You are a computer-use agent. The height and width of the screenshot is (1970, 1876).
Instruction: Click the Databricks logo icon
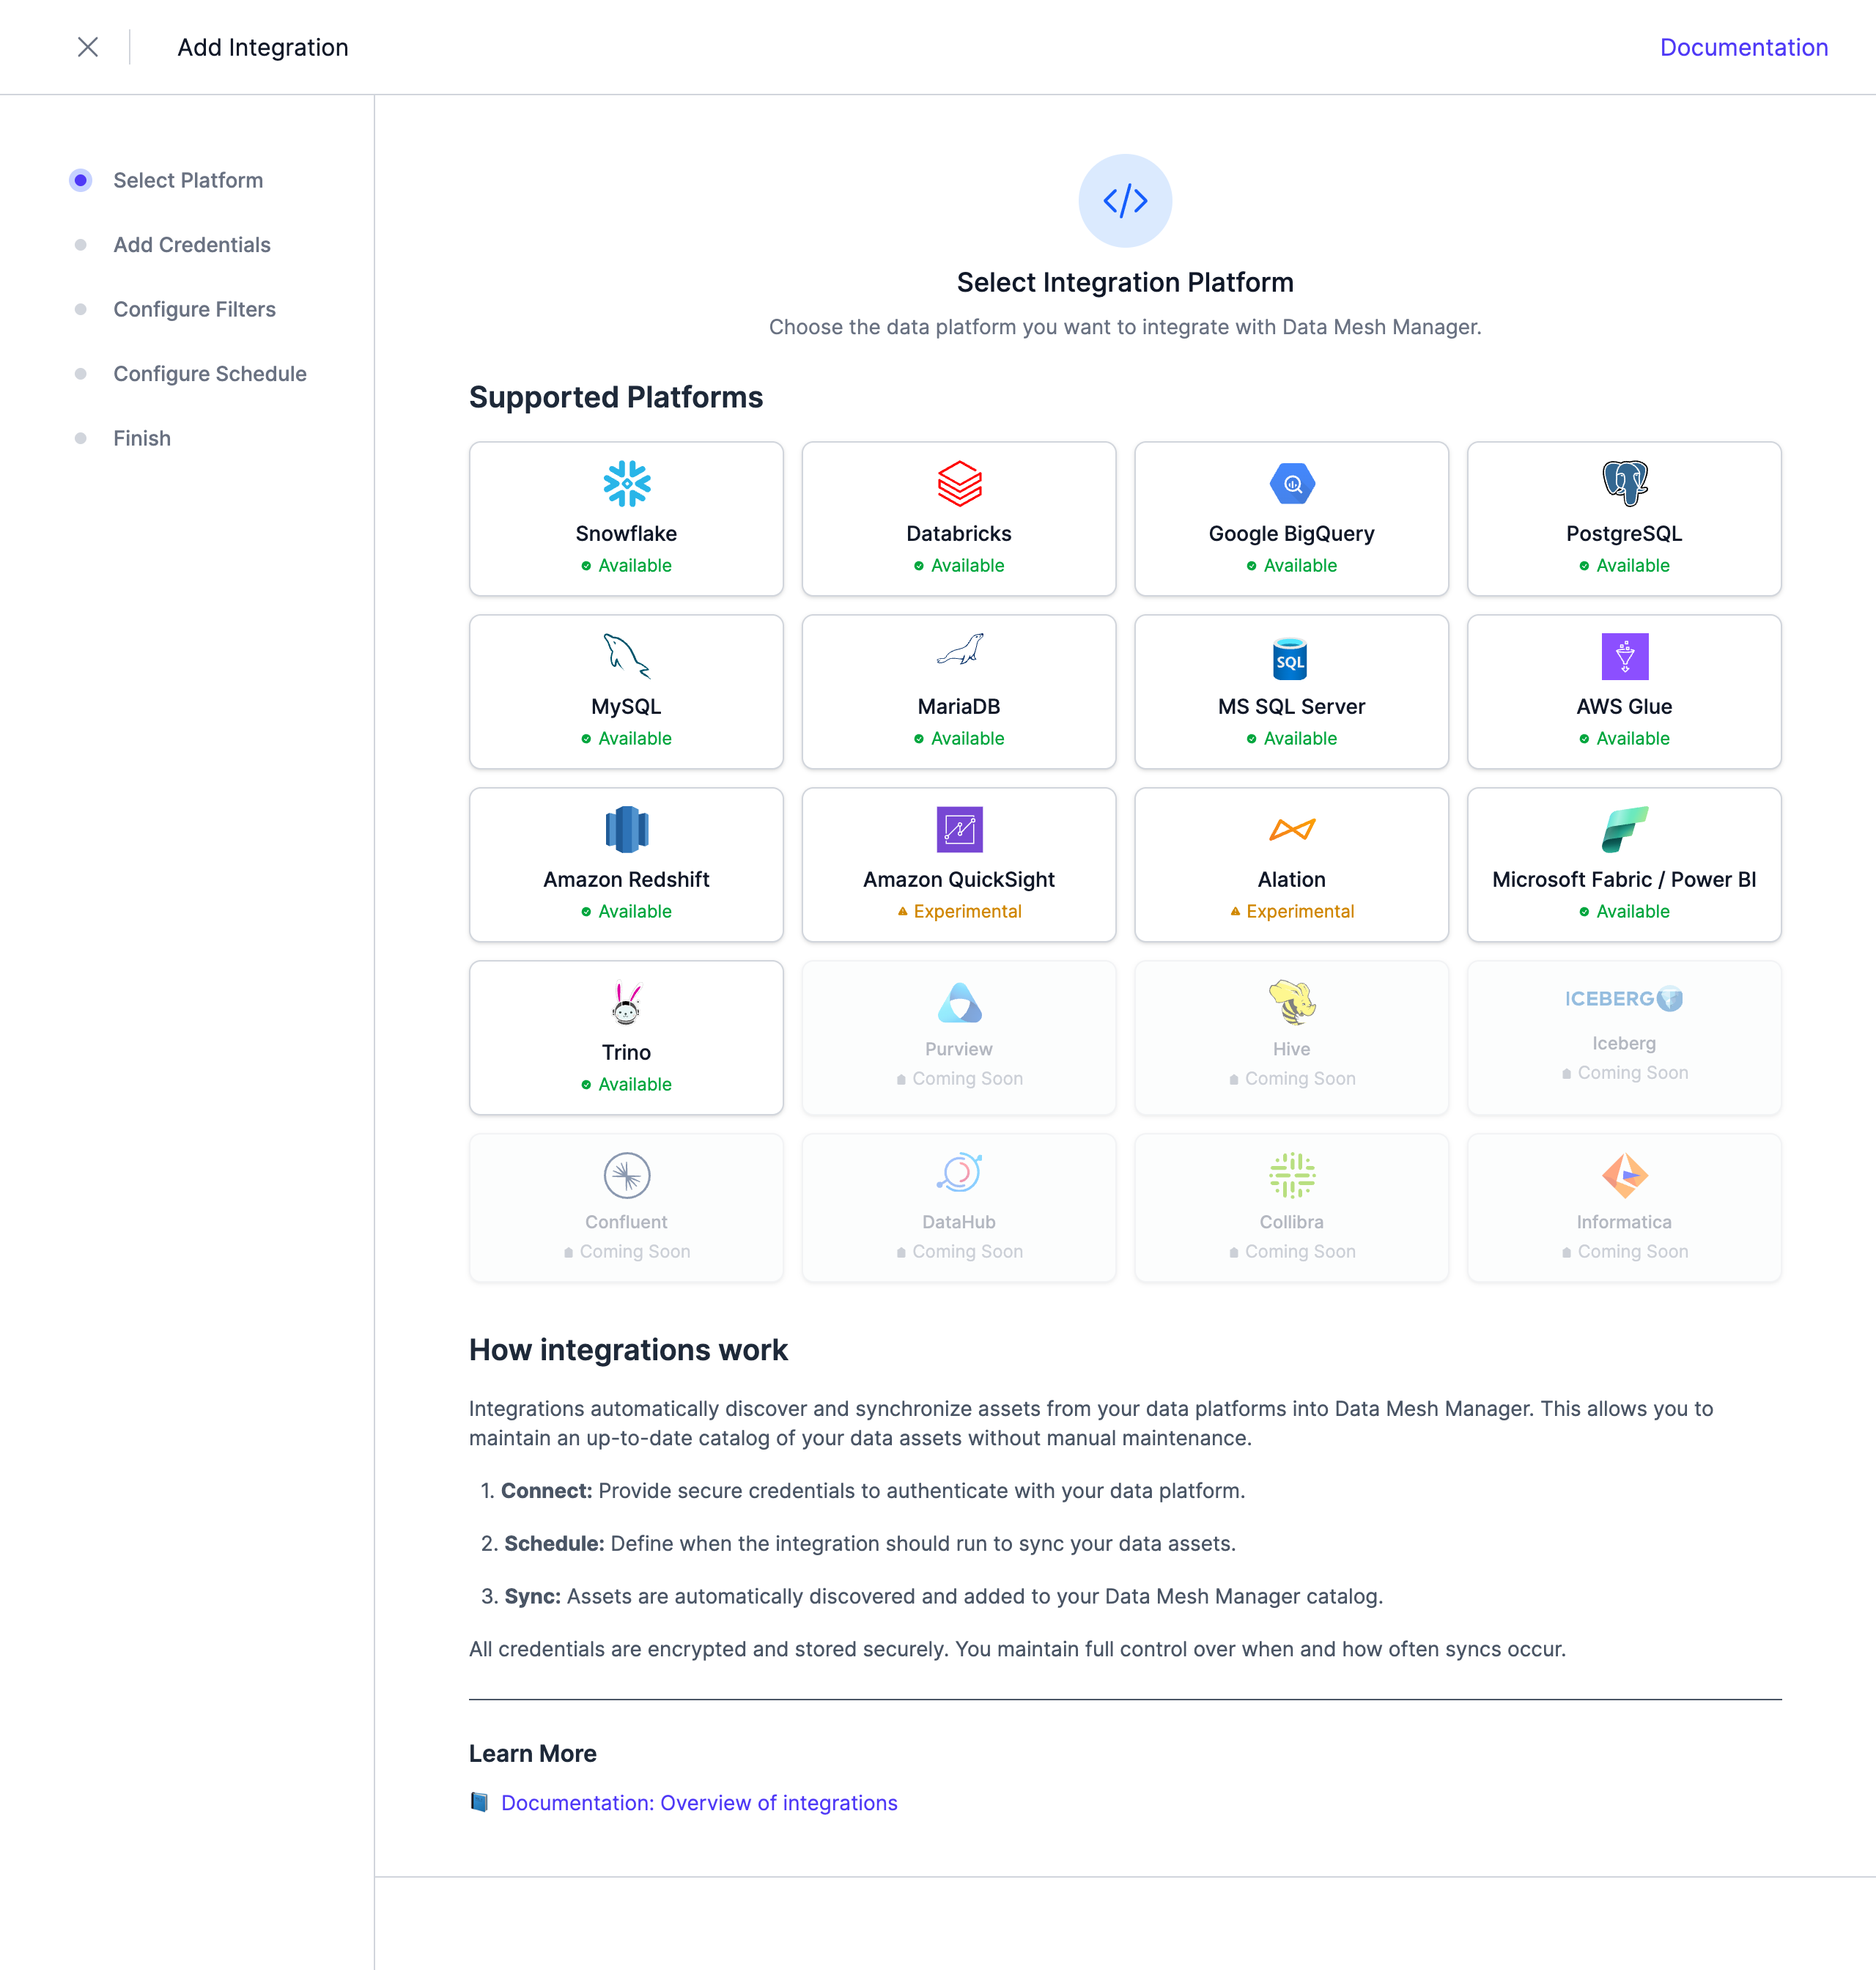tap(959, 484)
